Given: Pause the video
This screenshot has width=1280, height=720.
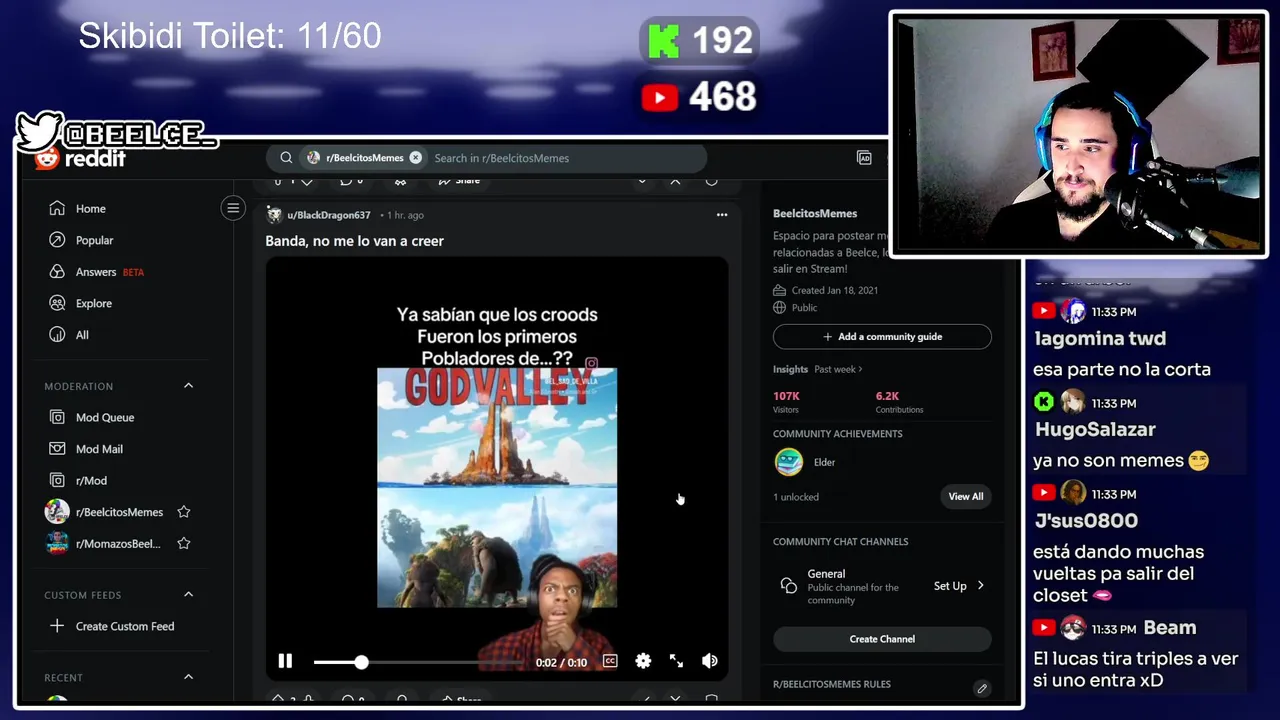Looking at the screenshot, I should coord(285,661).
